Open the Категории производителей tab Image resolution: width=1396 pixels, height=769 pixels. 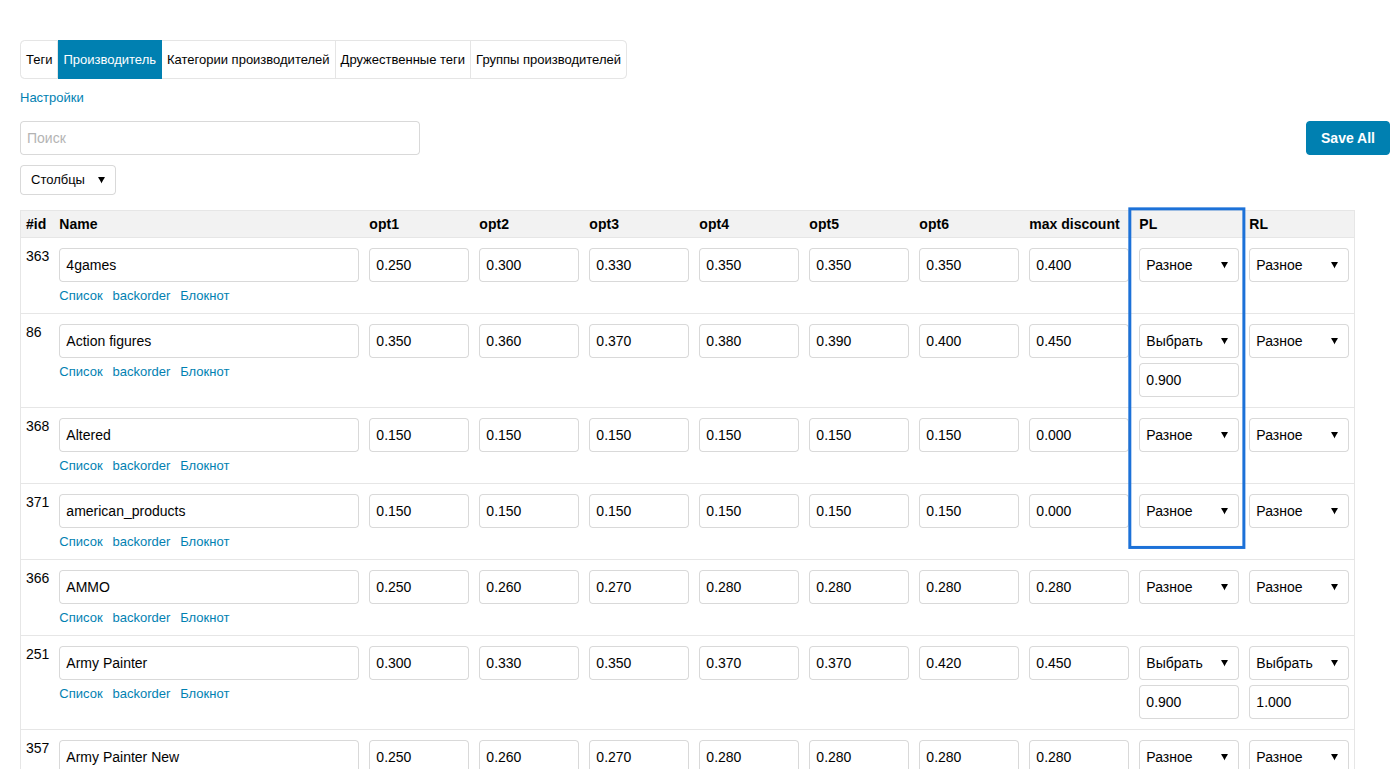pyautogui.click(x=248, y=59)
